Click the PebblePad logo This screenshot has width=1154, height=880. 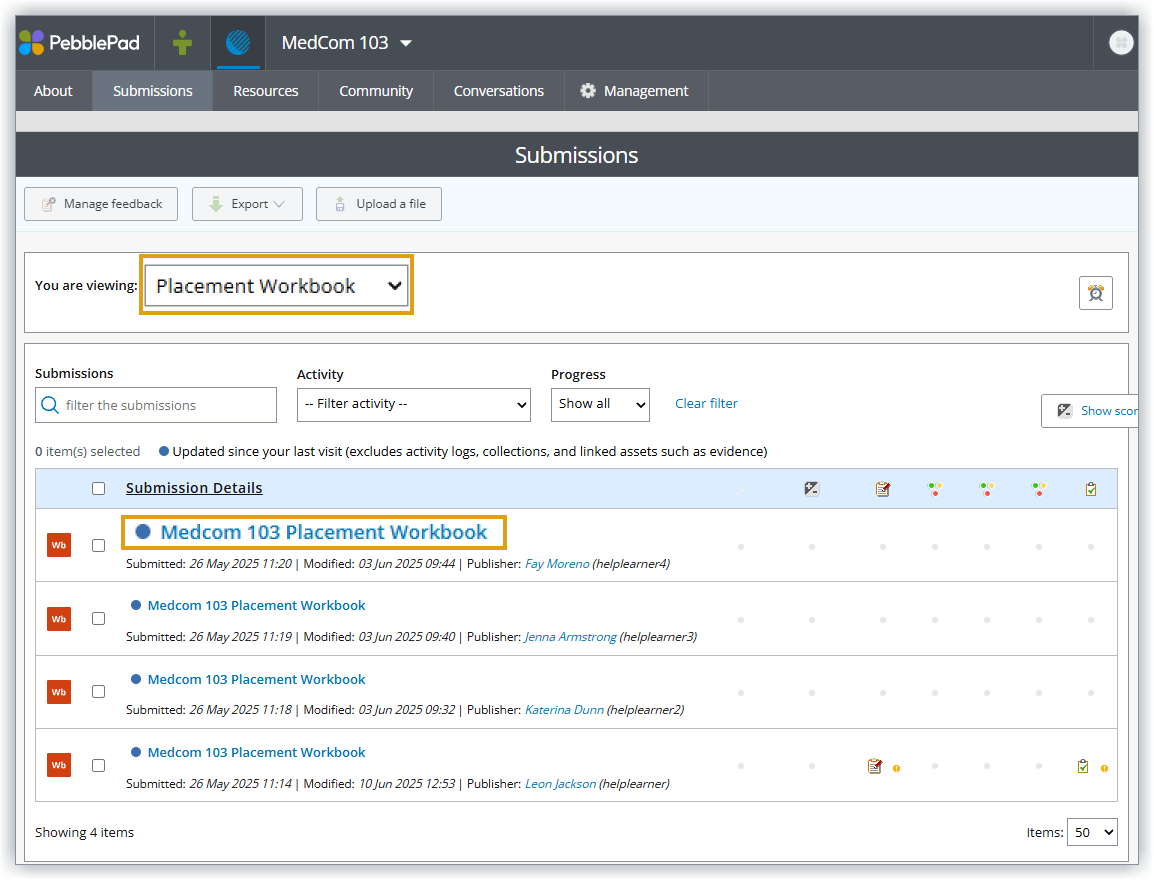pos(79,43)
